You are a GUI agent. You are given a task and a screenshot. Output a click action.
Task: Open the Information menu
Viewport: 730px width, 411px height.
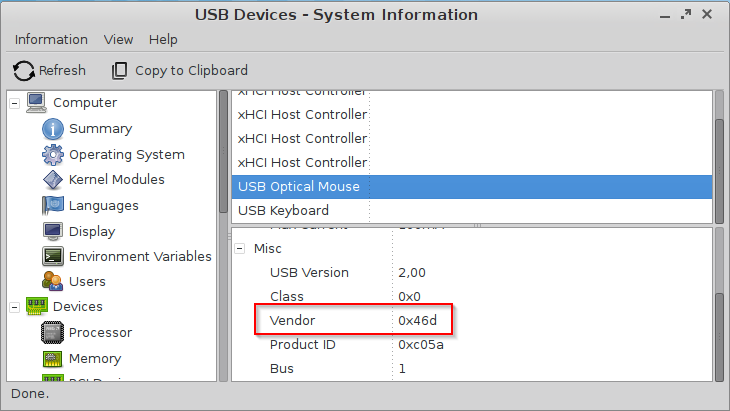51,39
